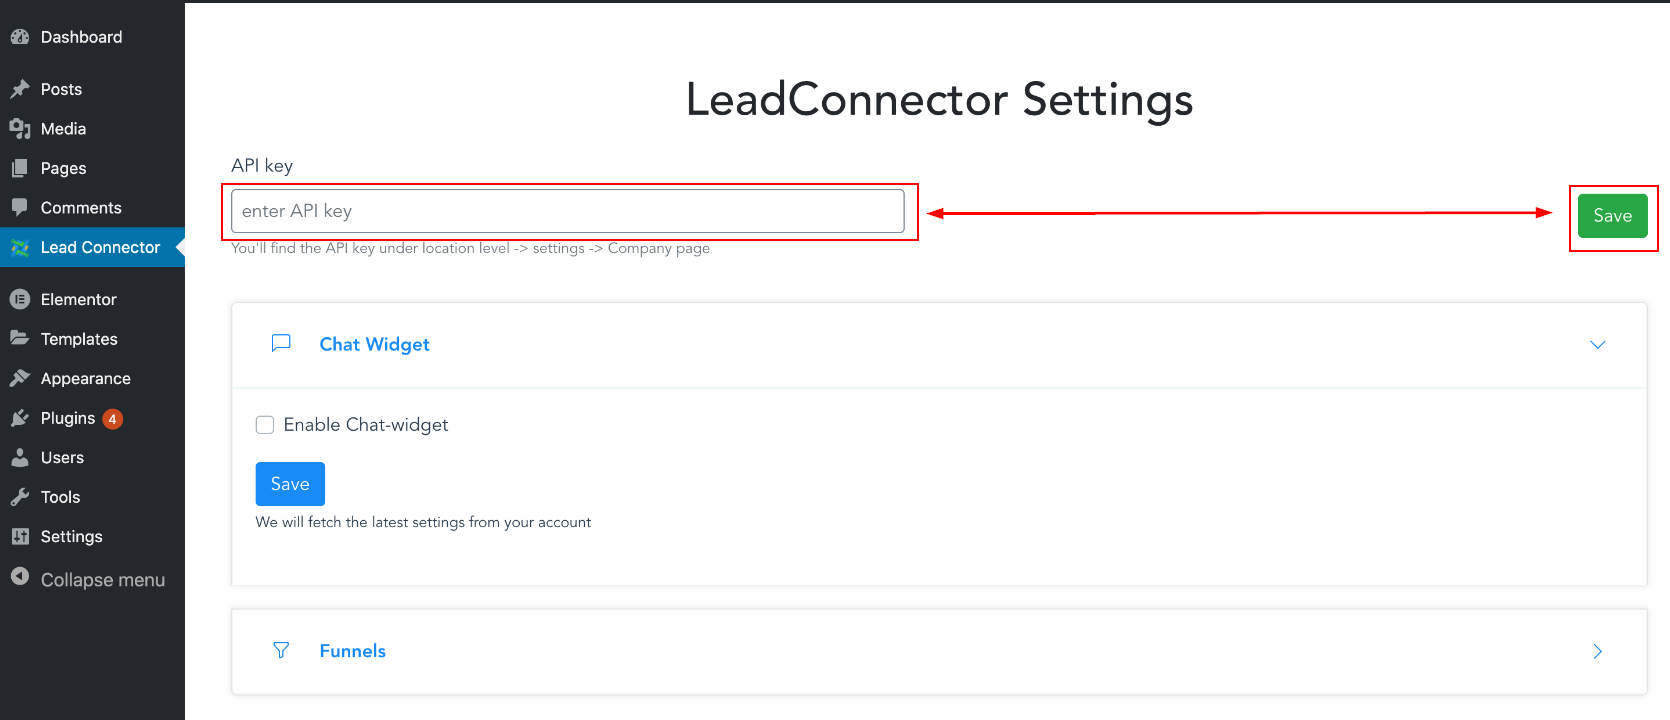Click the blue Save button
This screenshot has height=720, width=1670.
coord(290,484)
